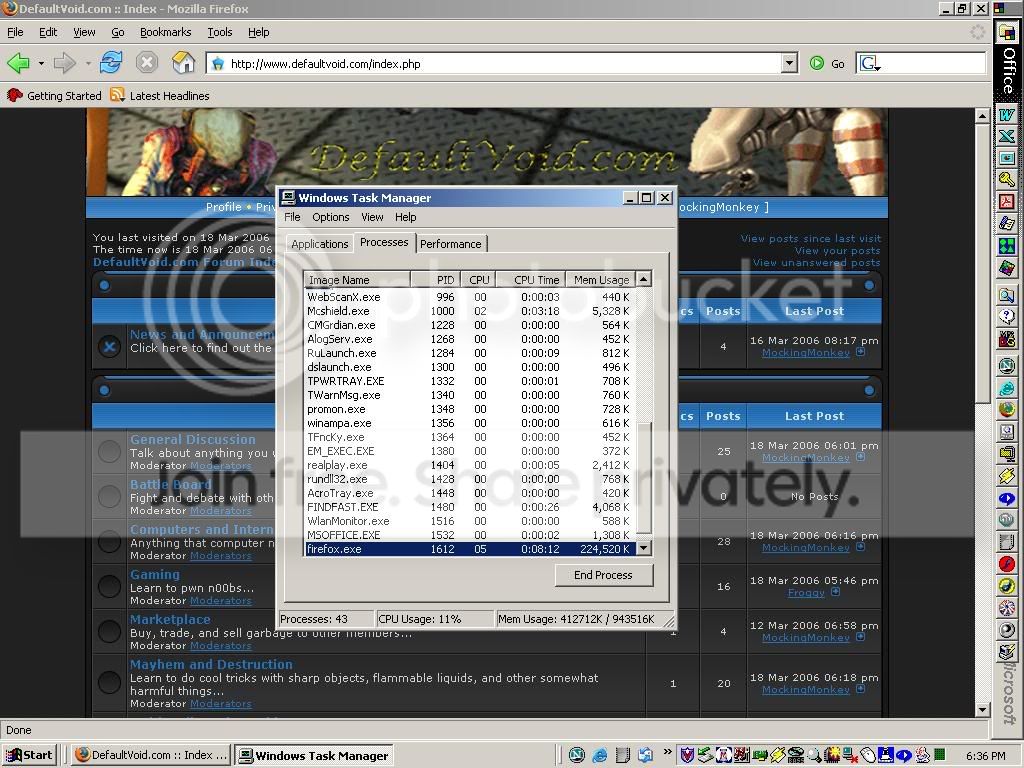
Task: Open URL history dropdown arrow
Action: [x=790, y=63]
